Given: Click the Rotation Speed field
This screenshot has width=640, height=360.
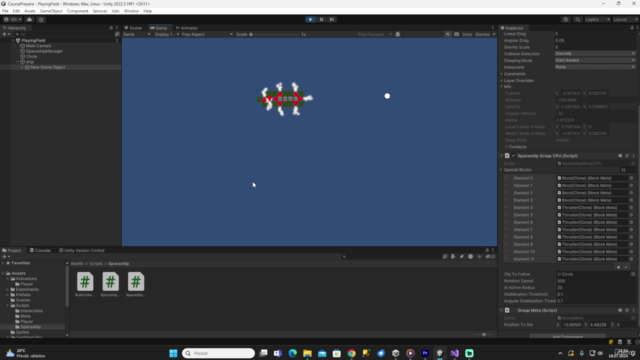Looking at the screenshot, I should click(597, 281).
